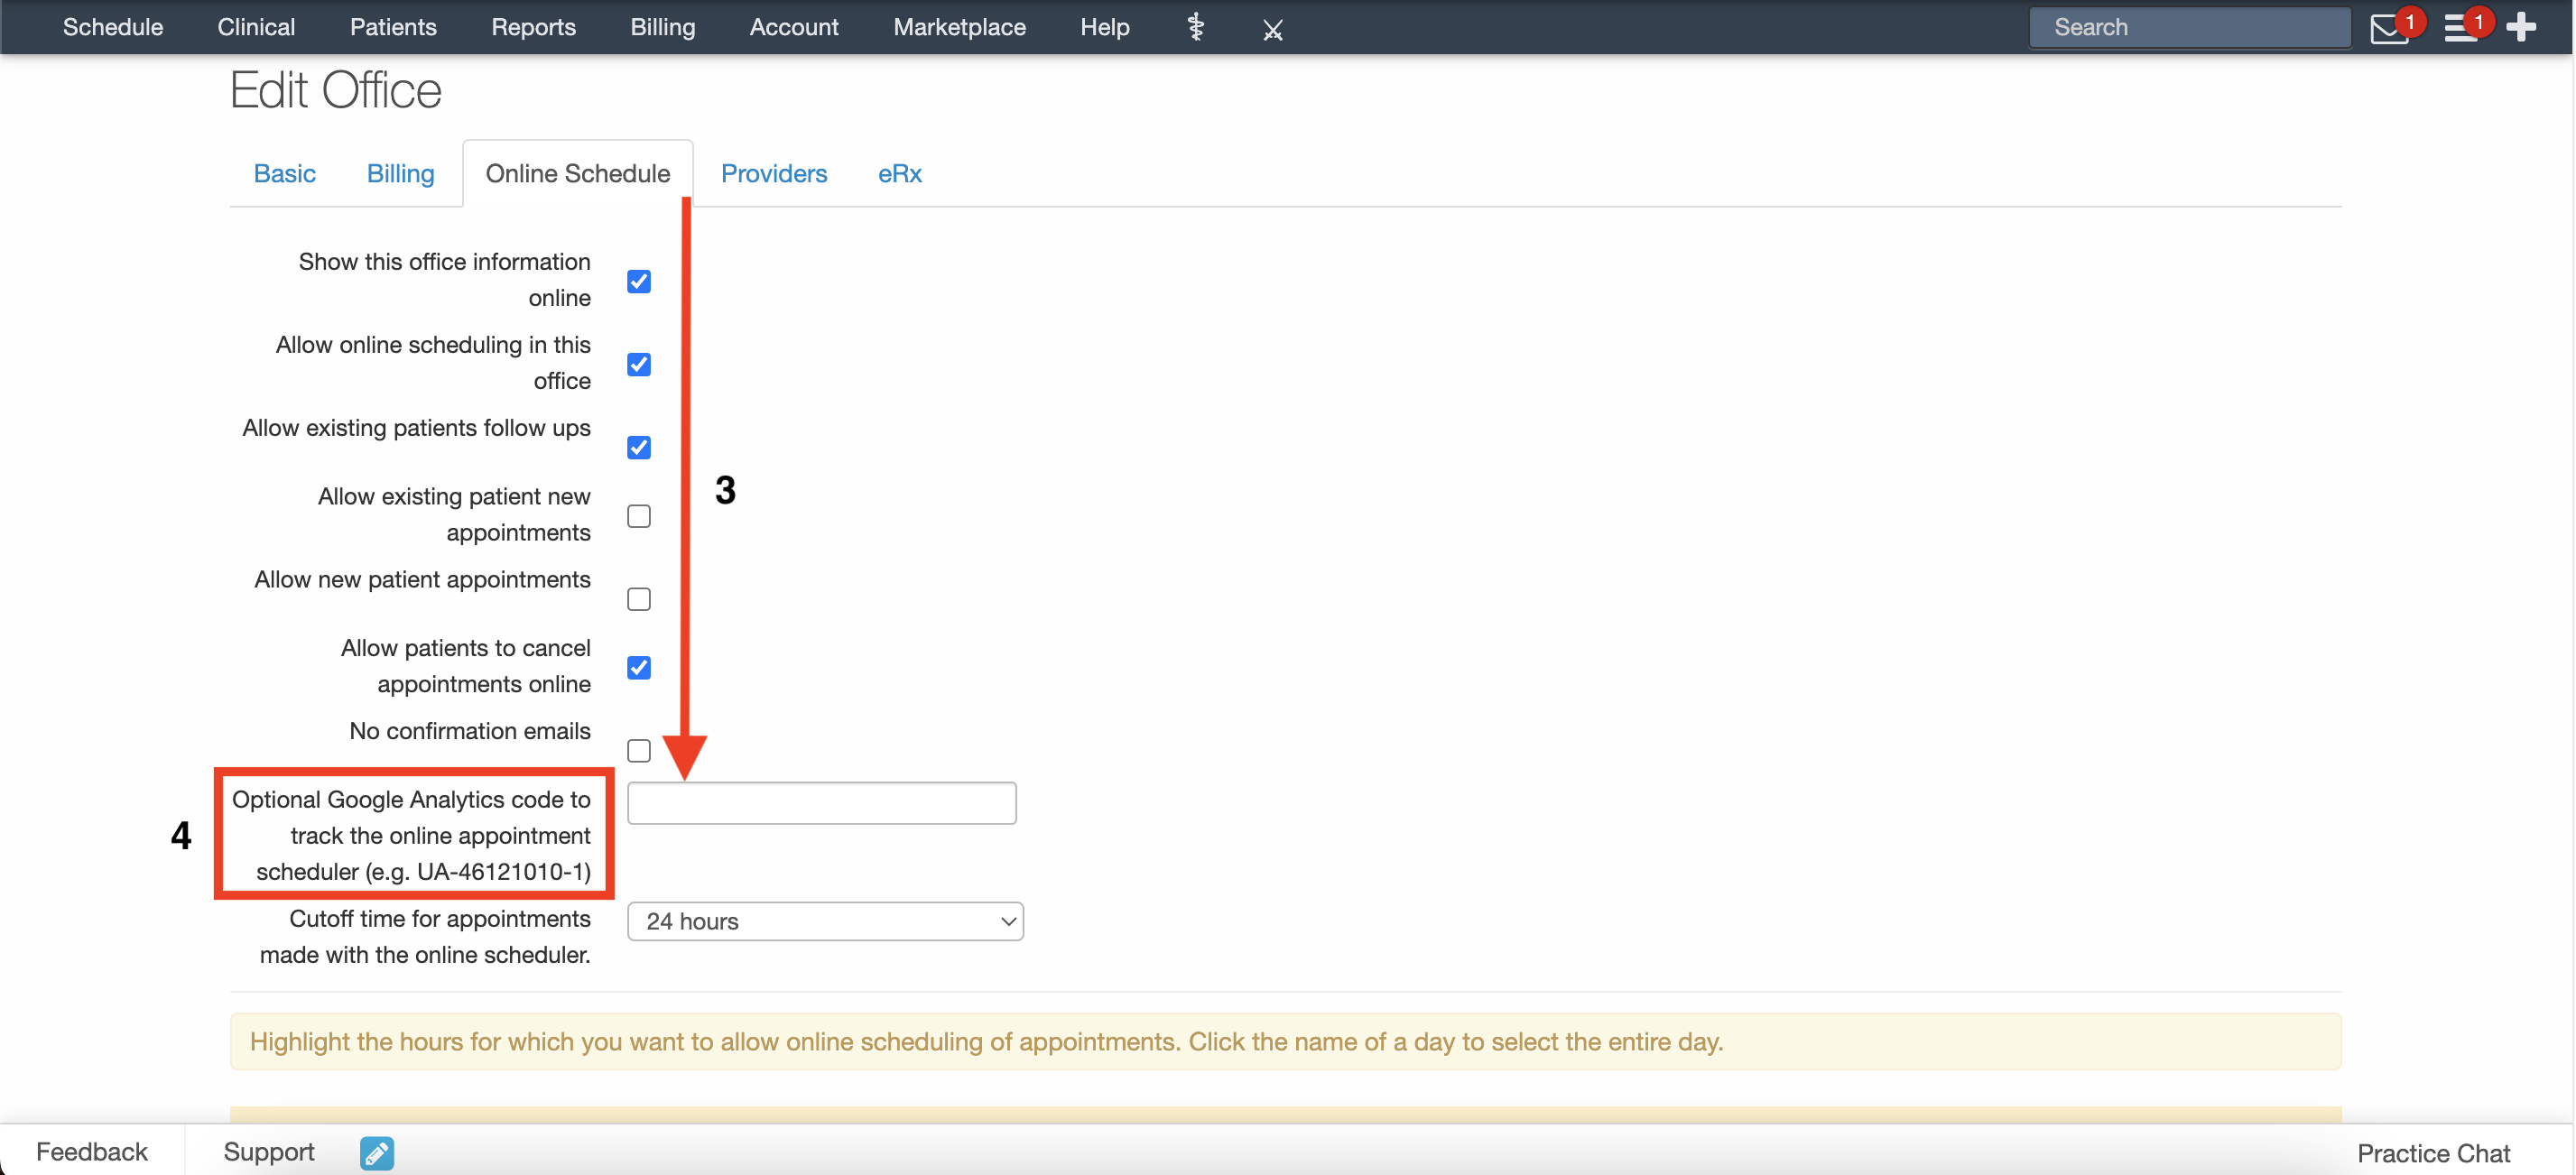Switch to the Basic tab

[285, 173]
